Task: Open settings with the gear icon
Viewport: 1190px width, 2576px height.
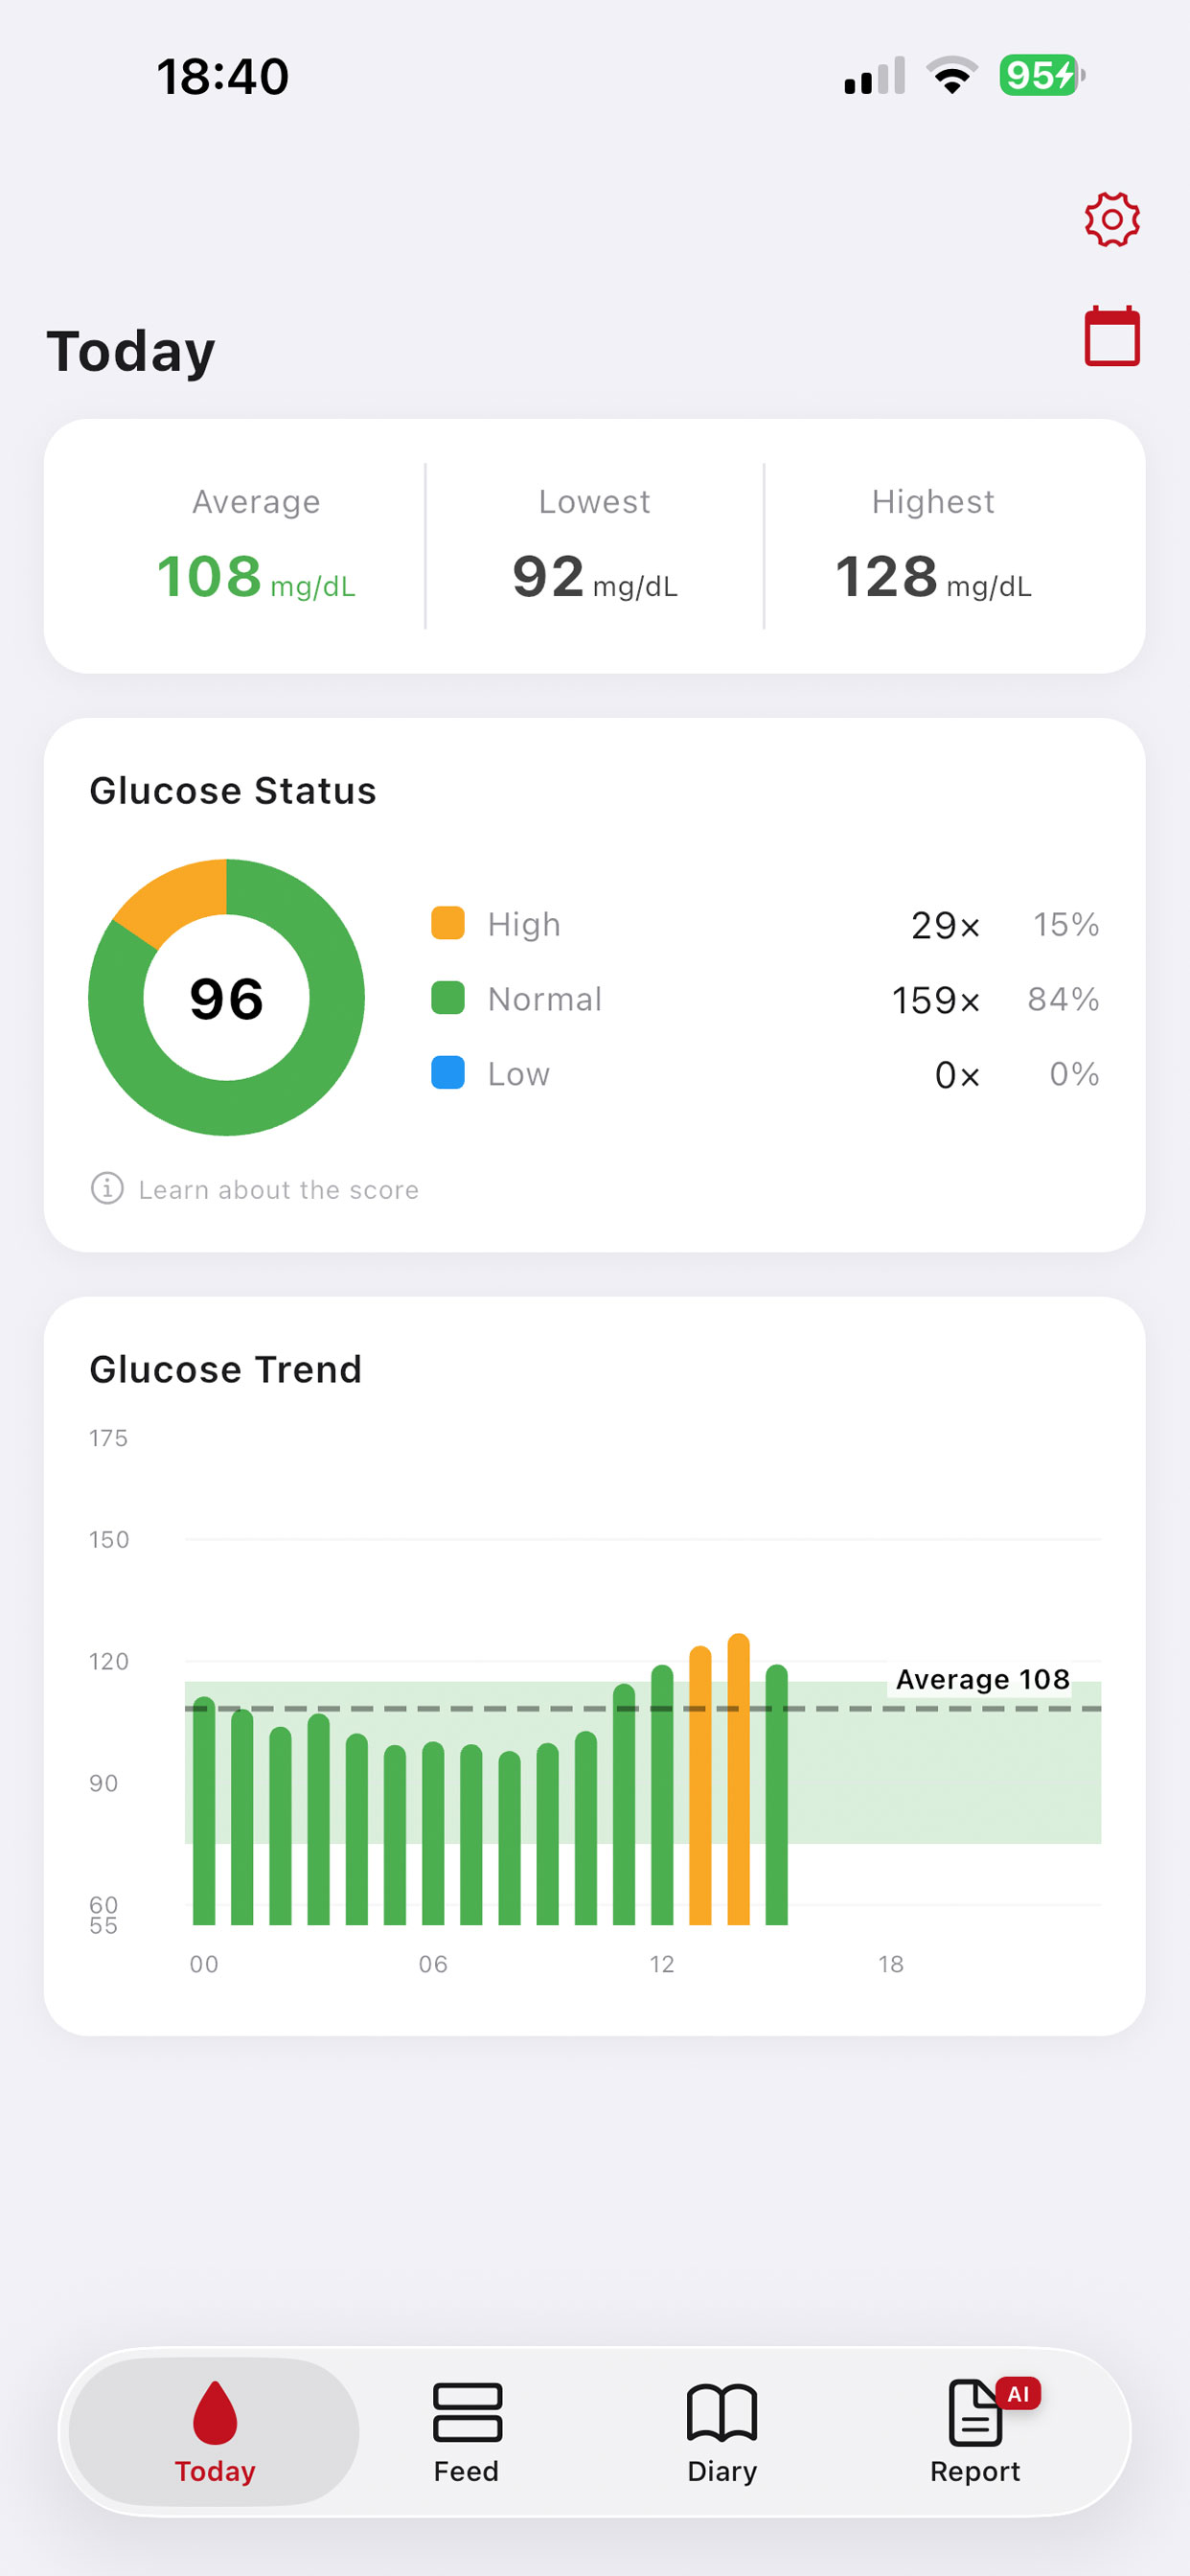Action: [1112, 219]
